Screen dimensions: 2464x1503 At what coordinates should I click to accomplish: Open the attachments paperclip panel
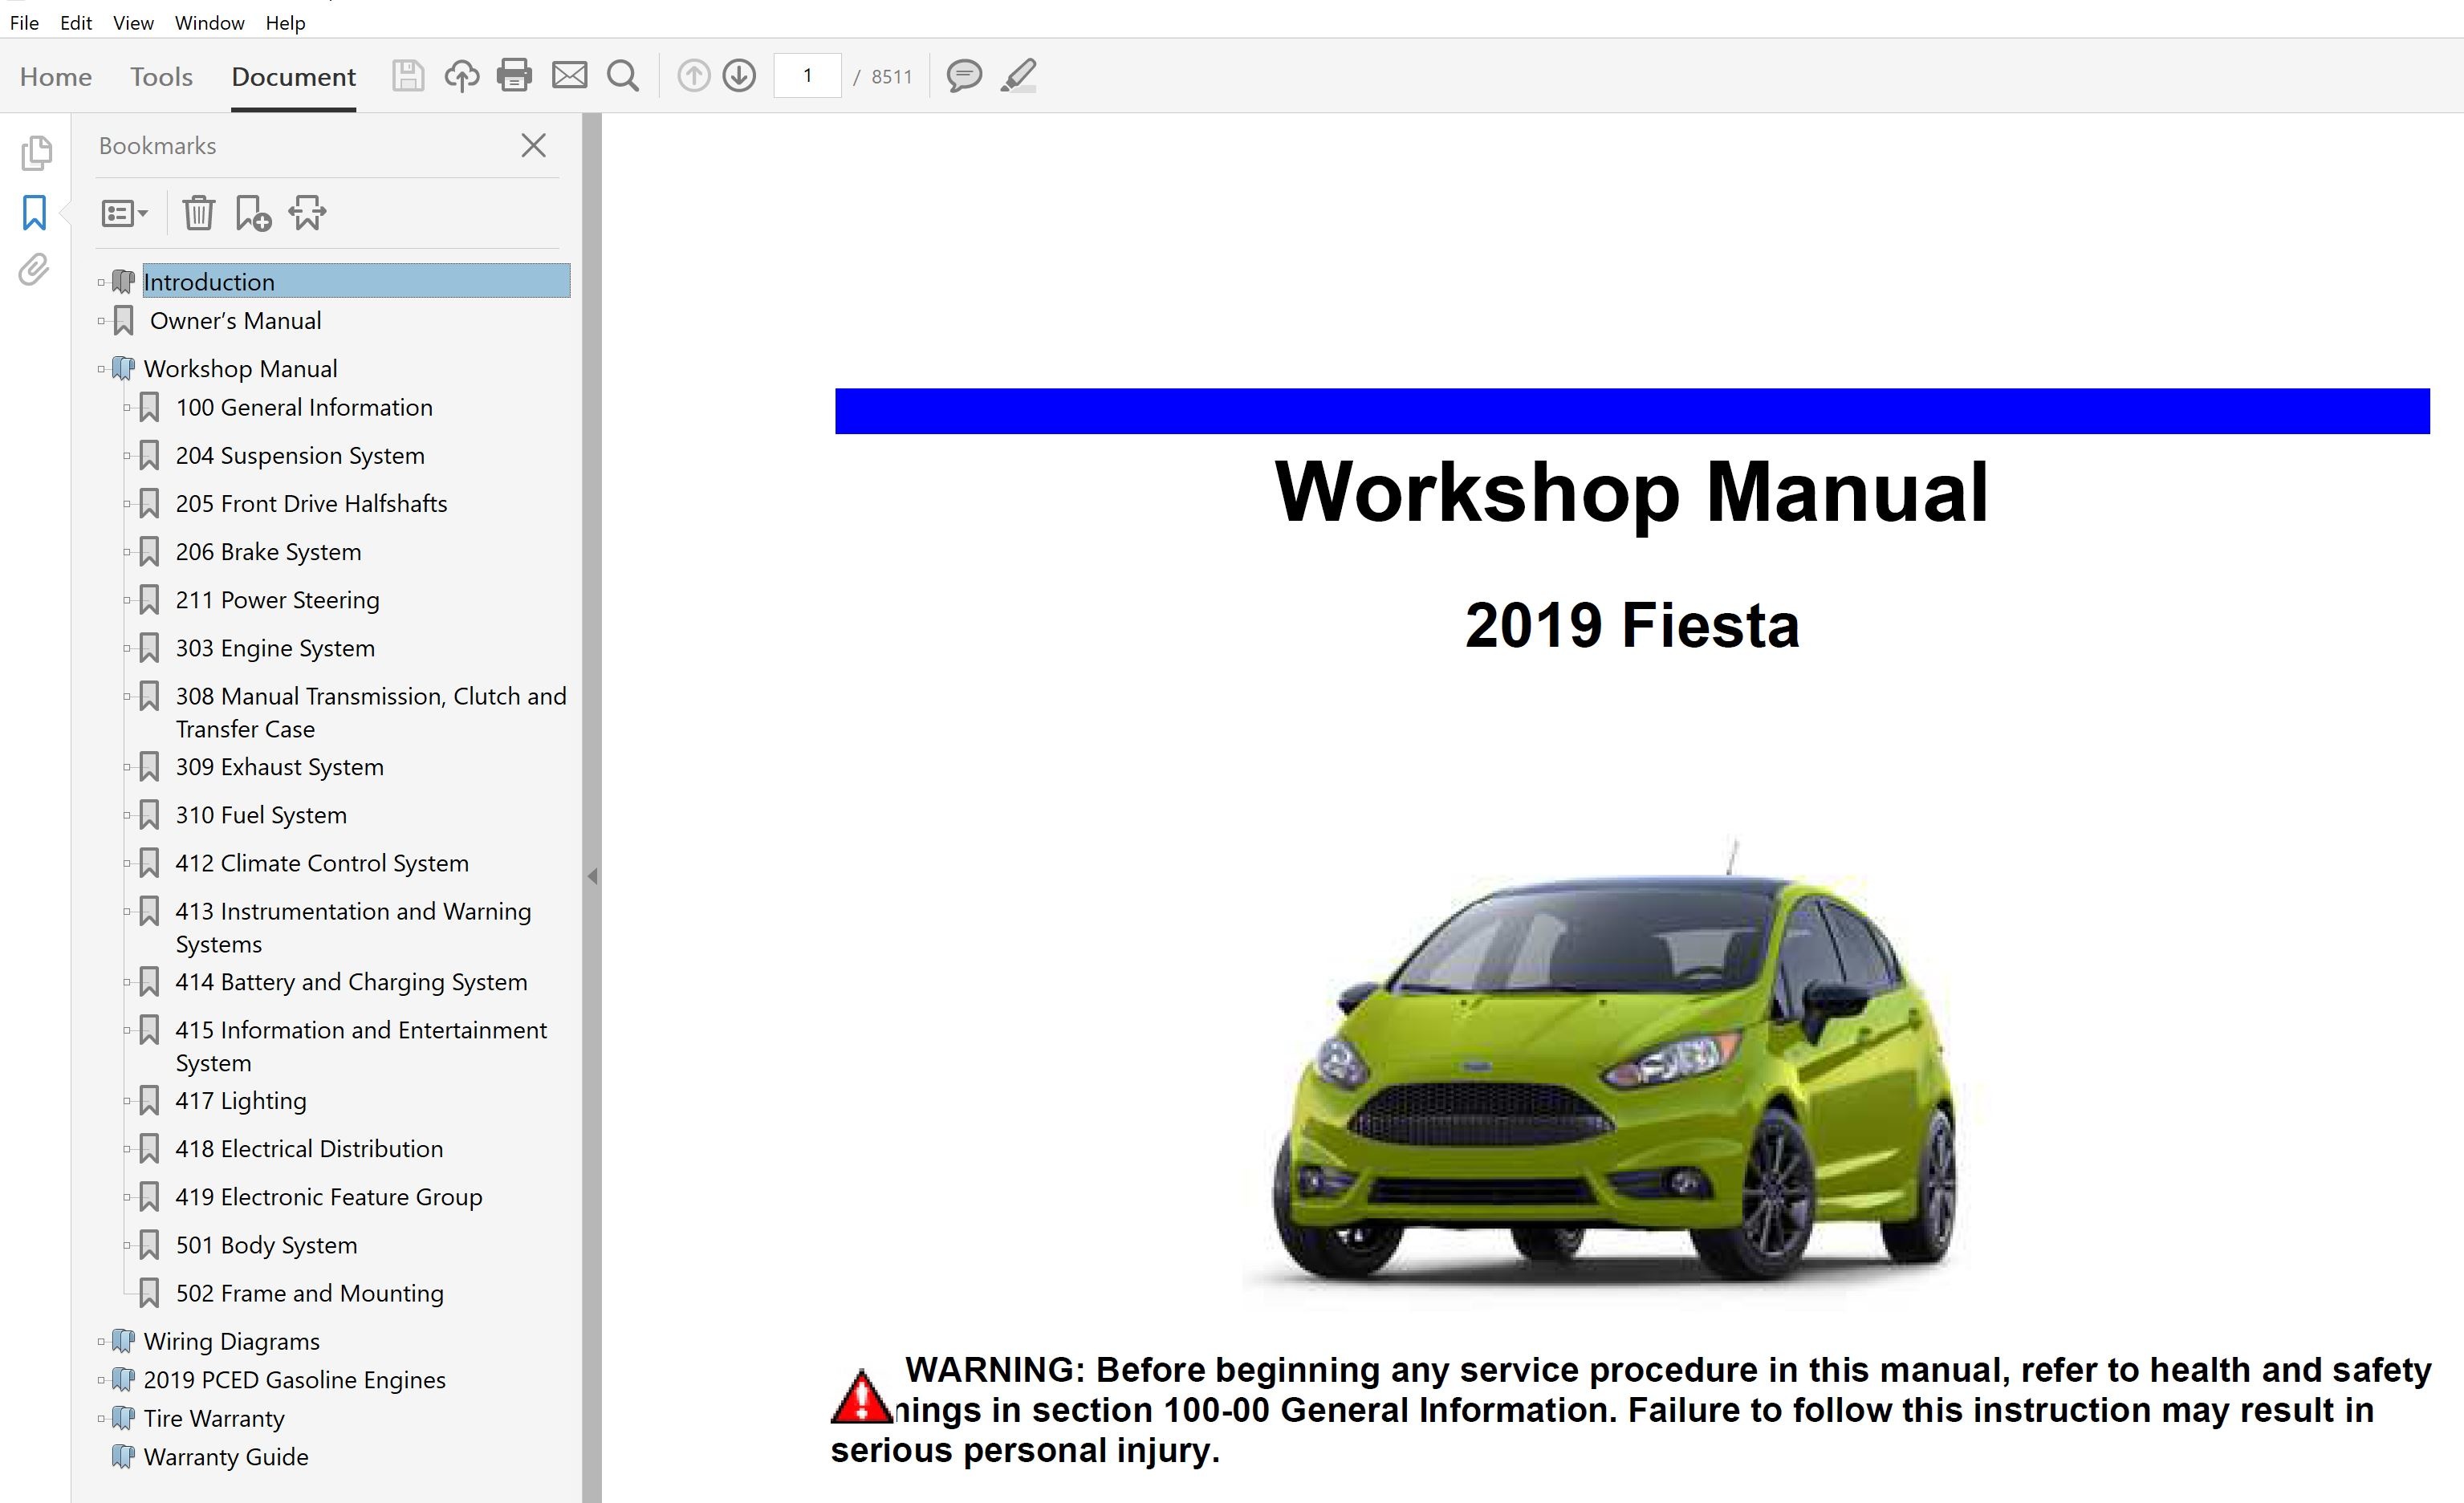coord(34,270)
